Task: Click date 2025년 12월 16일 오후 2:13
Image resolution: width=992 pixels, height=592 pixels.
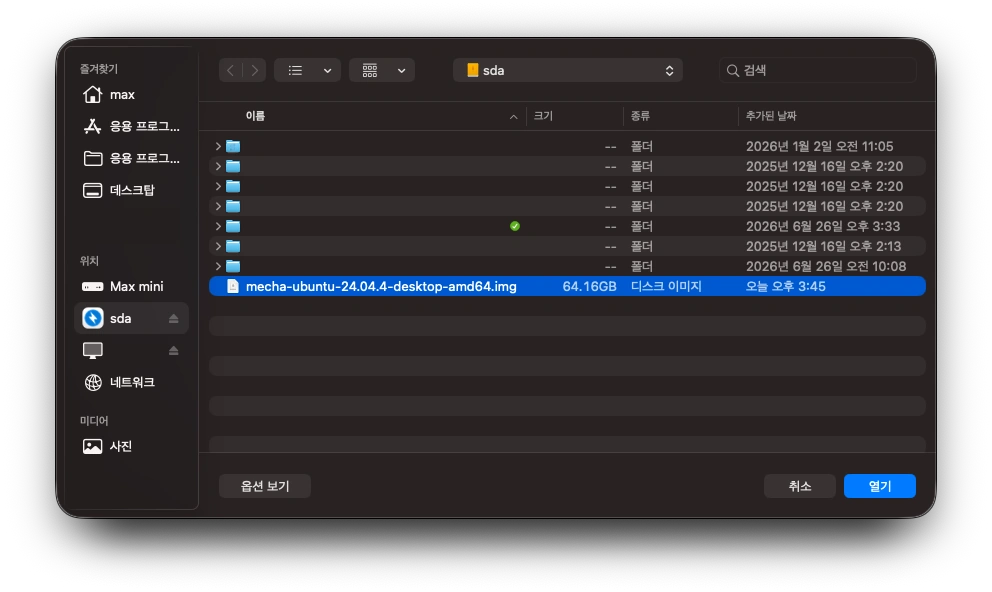Action: click(823, 246)
